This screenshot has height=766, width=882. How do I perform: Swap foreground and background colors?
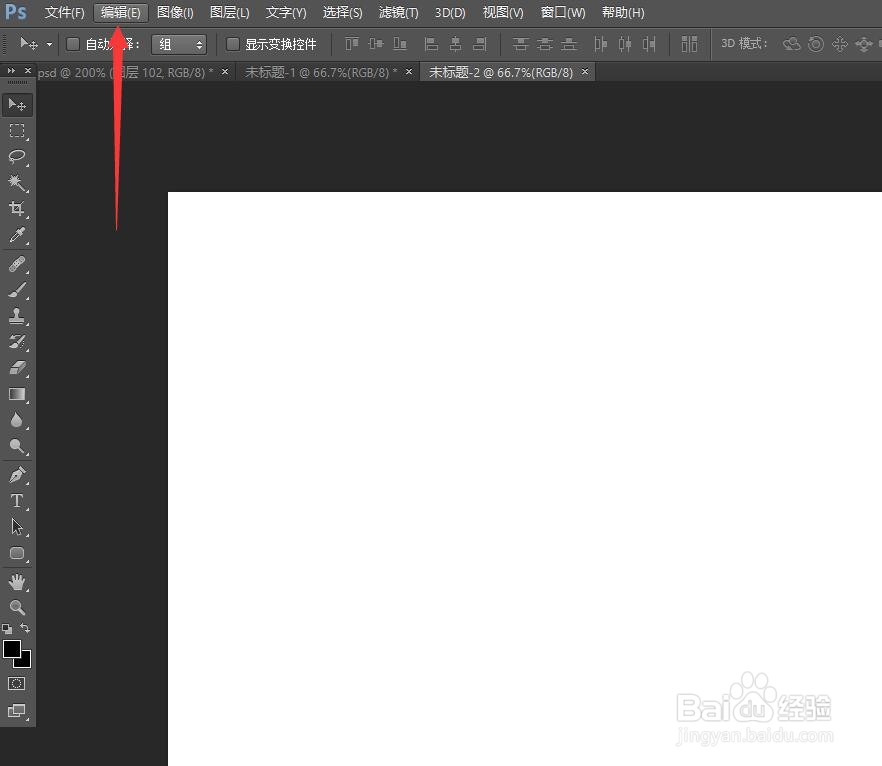(x=25, y=628)
